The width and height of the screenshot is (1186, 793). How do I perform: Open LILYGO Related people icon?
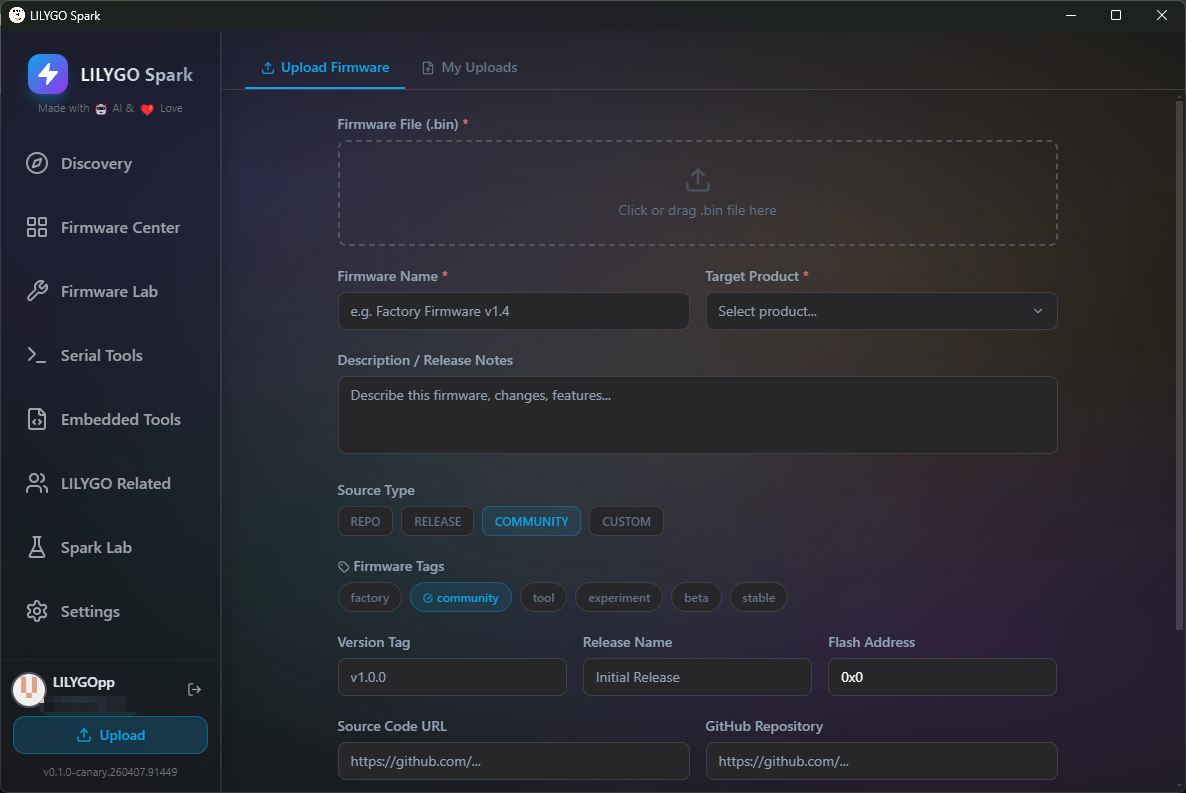37,484
